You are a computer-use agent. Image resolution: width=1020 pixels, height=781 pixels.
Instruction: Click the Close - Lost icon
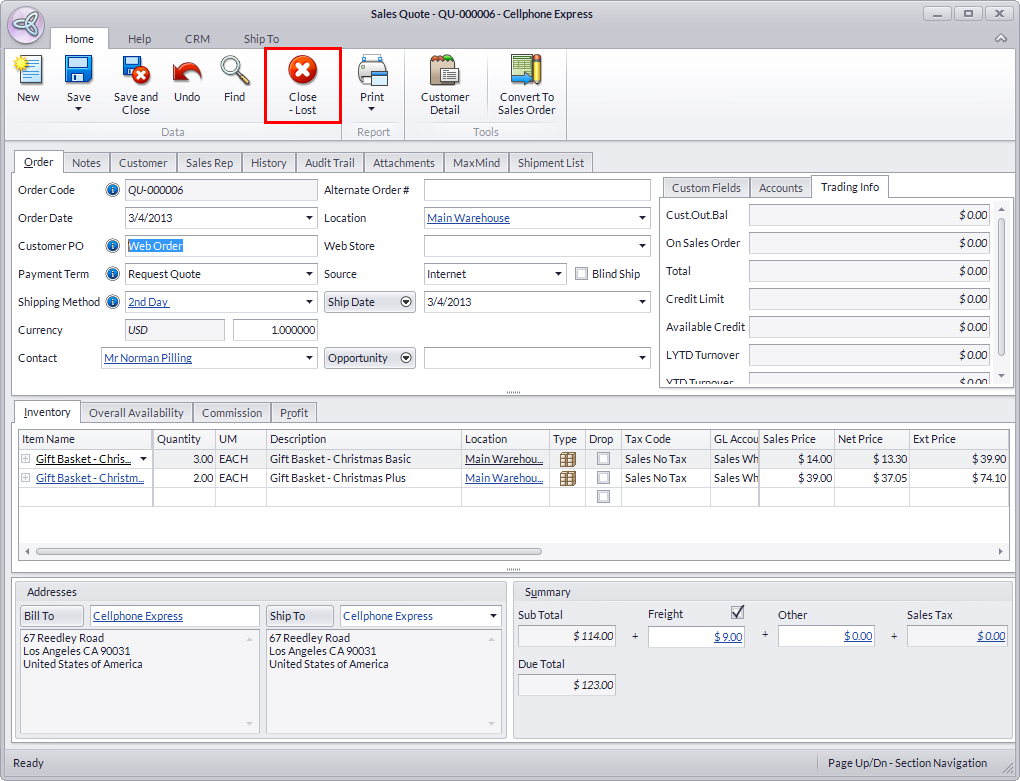pos(302,72)
